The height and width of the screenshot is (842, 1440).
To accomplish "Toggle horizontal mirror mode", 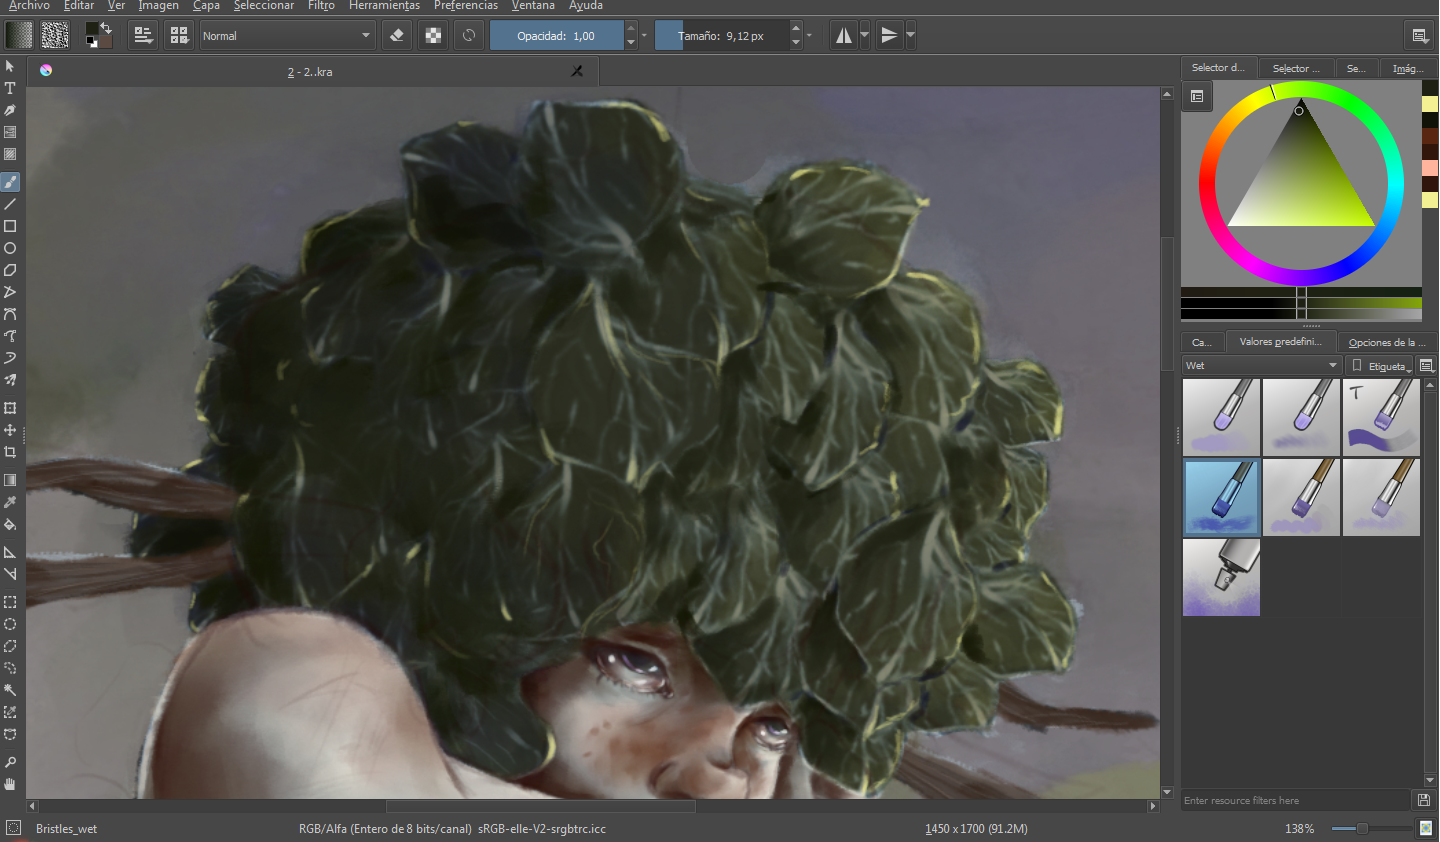I will [844, 35].
